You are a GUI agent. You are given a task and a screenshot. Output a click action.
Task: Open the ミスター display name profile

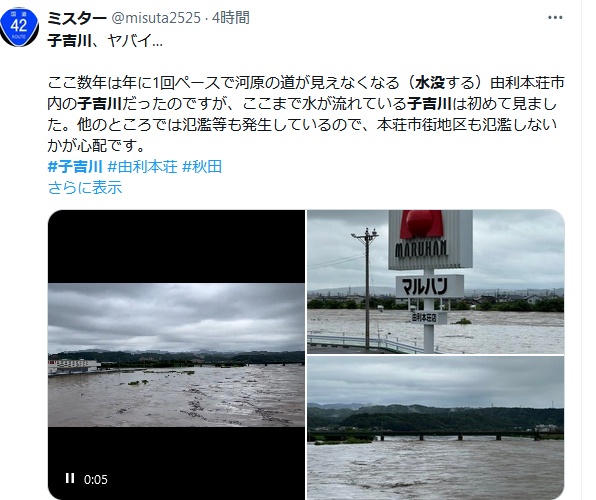point(77,18)
